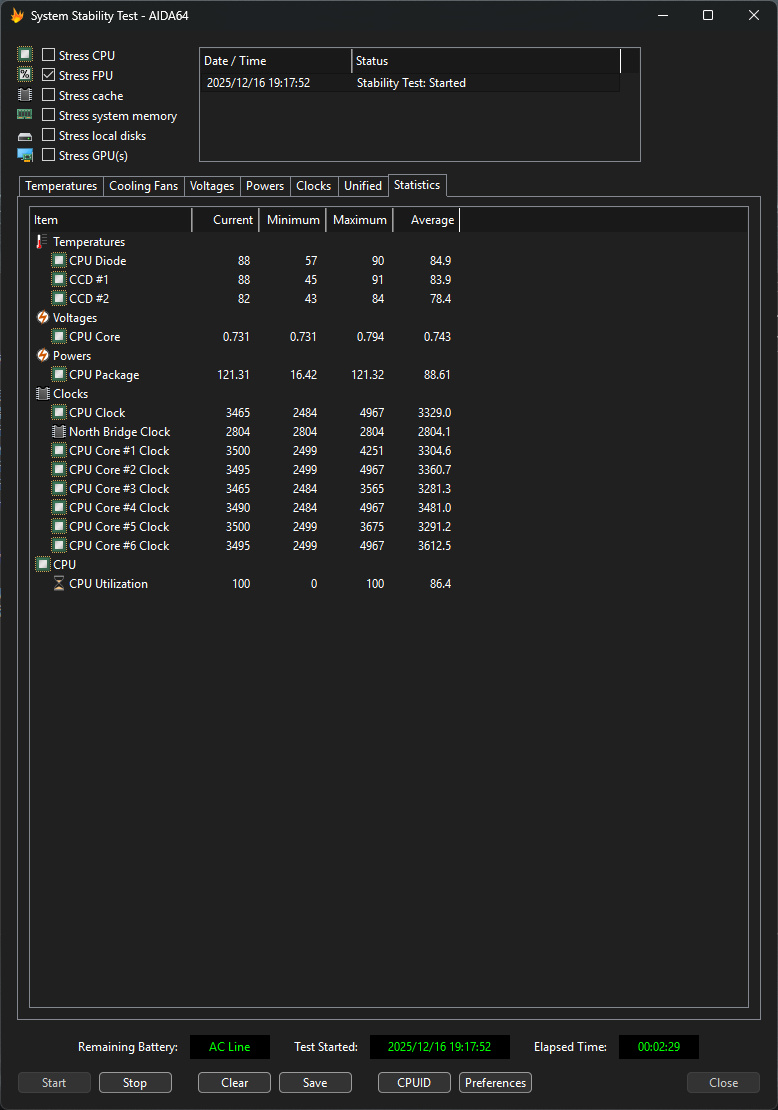Image resolution: width=778 pixels, height=1110 pixels.
Task: Click the chip icon beside Clocks group
Action: tap(42, 394)
